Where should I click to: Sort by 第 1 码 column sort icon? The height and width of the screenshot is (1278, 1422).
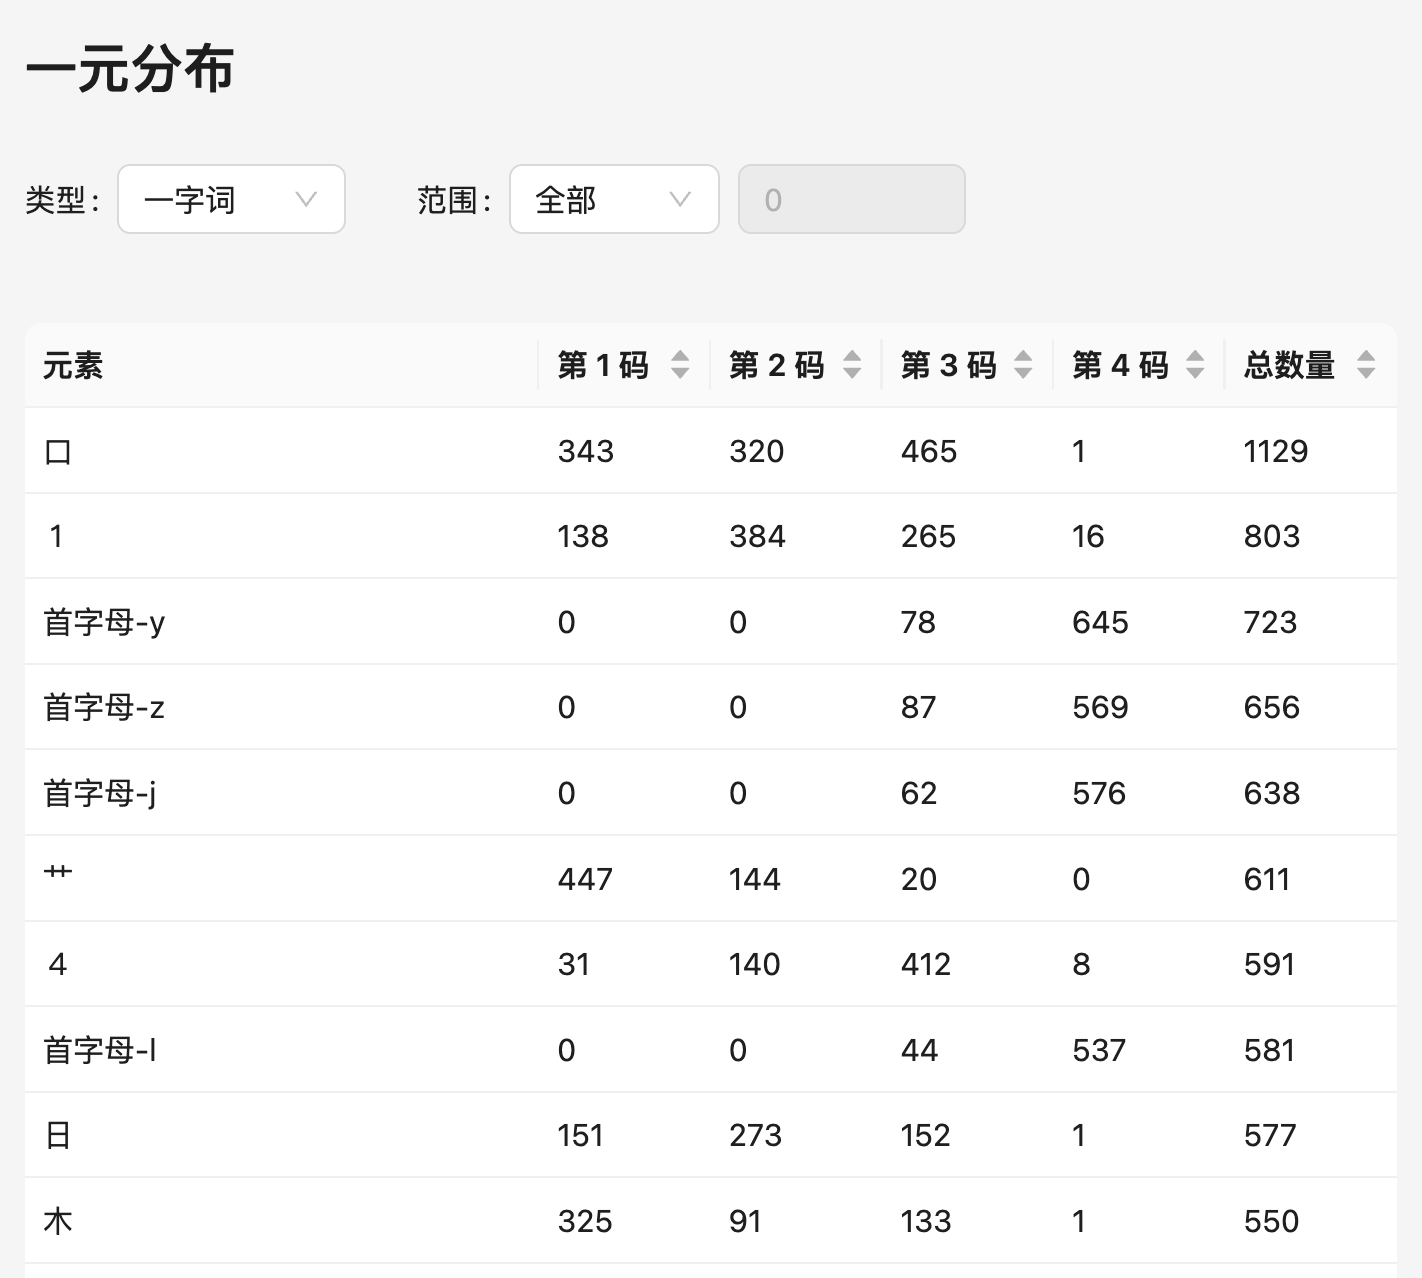(680, 365)
